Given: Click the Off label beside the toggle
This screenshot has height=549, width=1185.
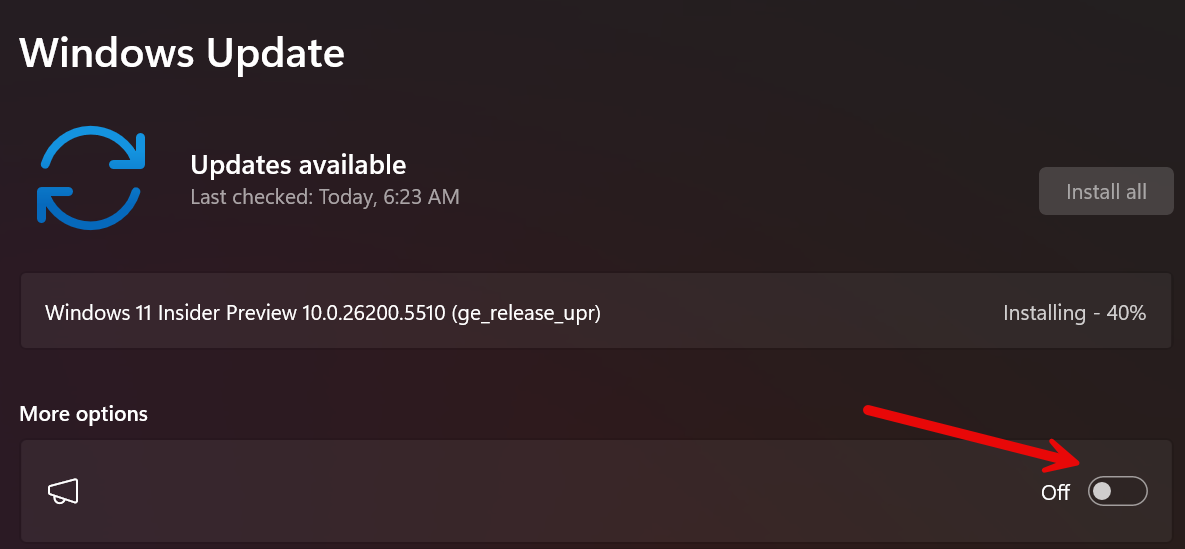Looking at the screenshot, I should pos(1055,492).
